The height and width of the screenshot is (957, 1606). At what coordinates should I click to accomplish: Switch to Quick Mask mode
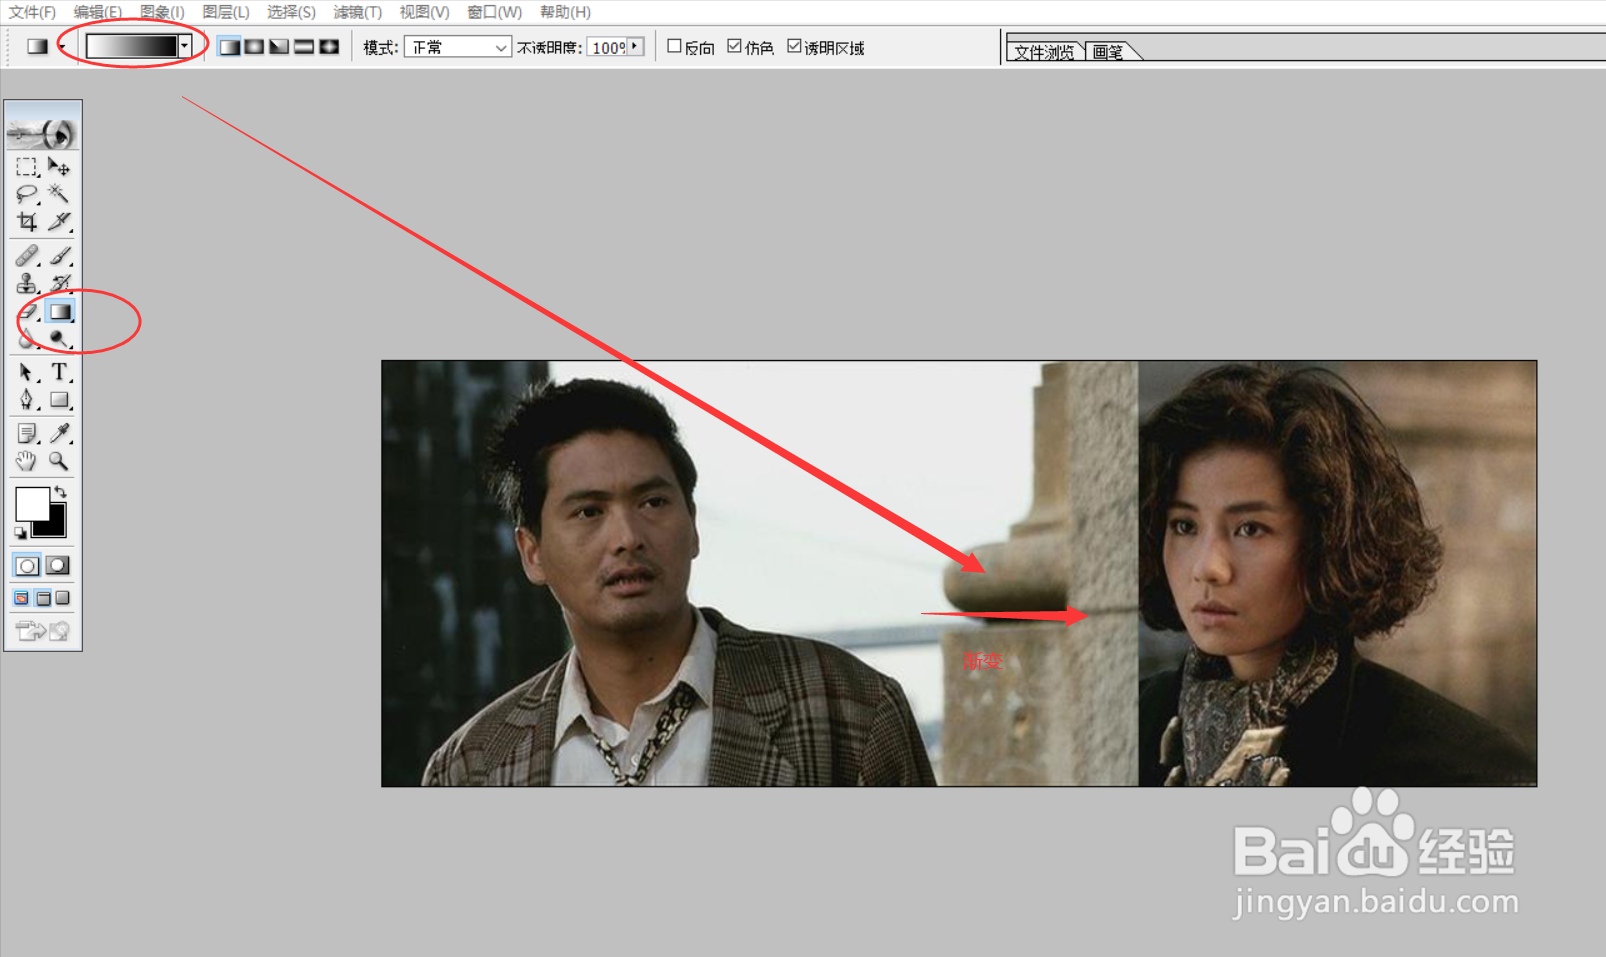tap(58, 566)
